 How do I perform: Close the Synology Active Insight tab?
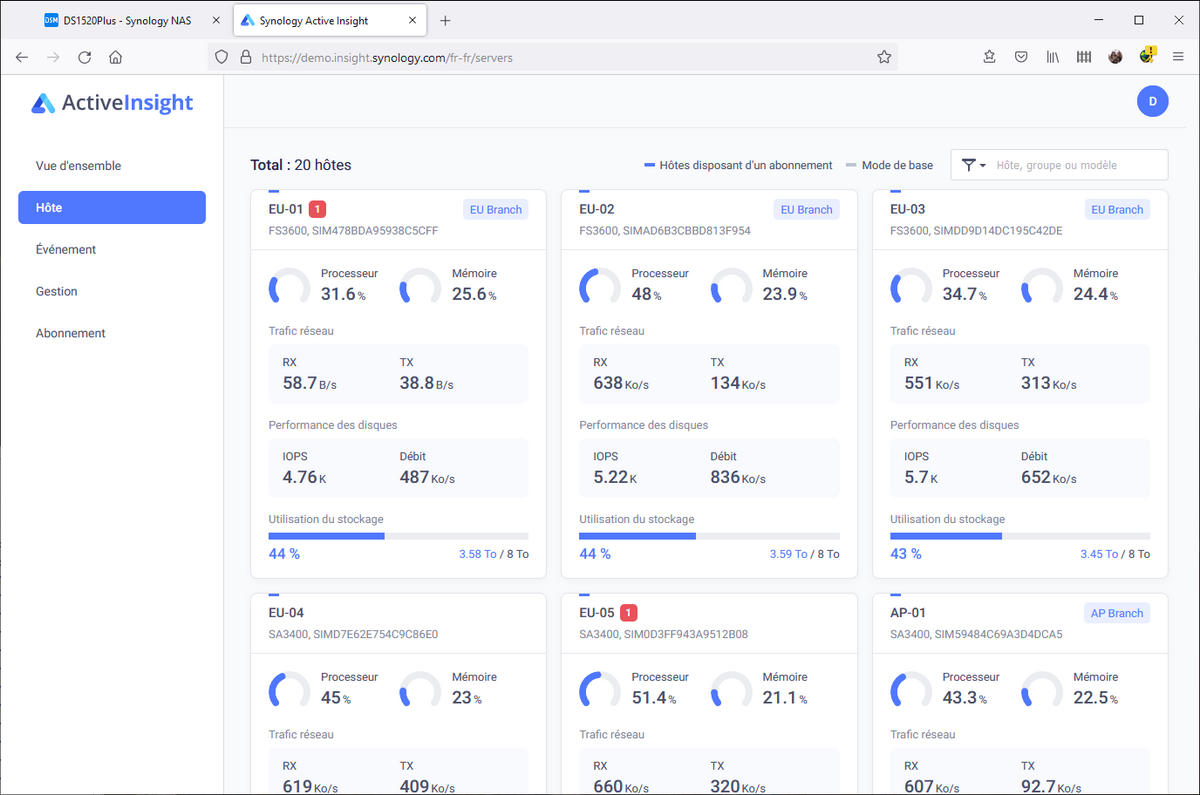(414, 20)
